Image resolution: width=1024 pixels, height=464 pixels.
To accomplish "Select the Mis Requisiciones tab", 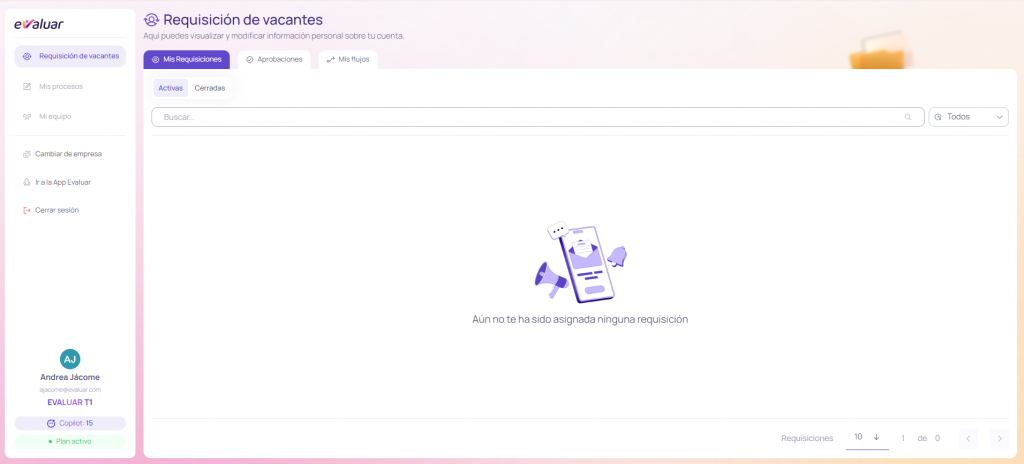I will tap(186, 60).
